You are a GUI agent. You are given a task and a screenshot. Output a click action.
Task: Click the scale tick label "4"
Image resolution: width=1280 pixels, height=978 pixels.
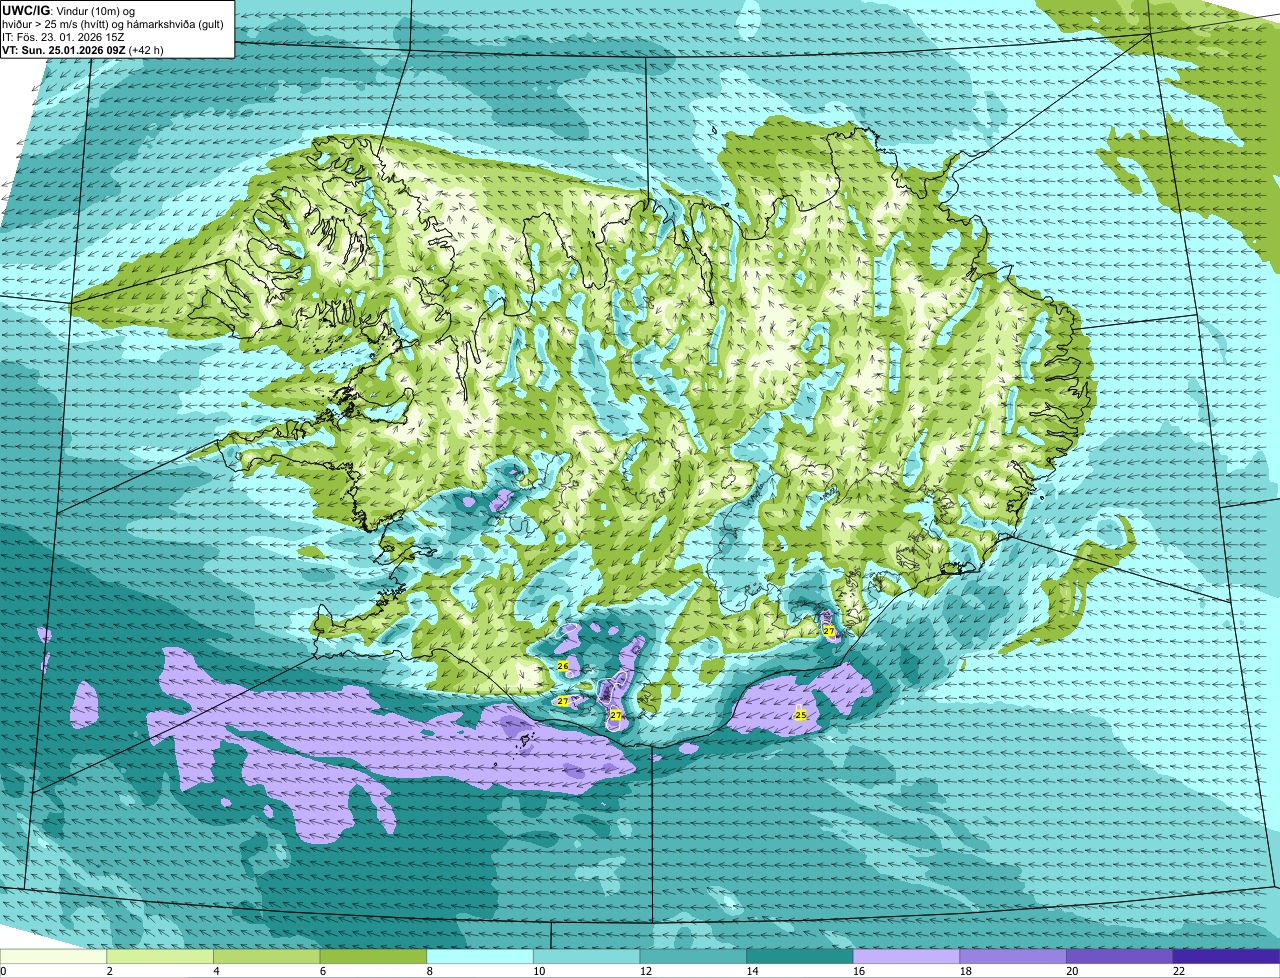[x=216, y=971]
